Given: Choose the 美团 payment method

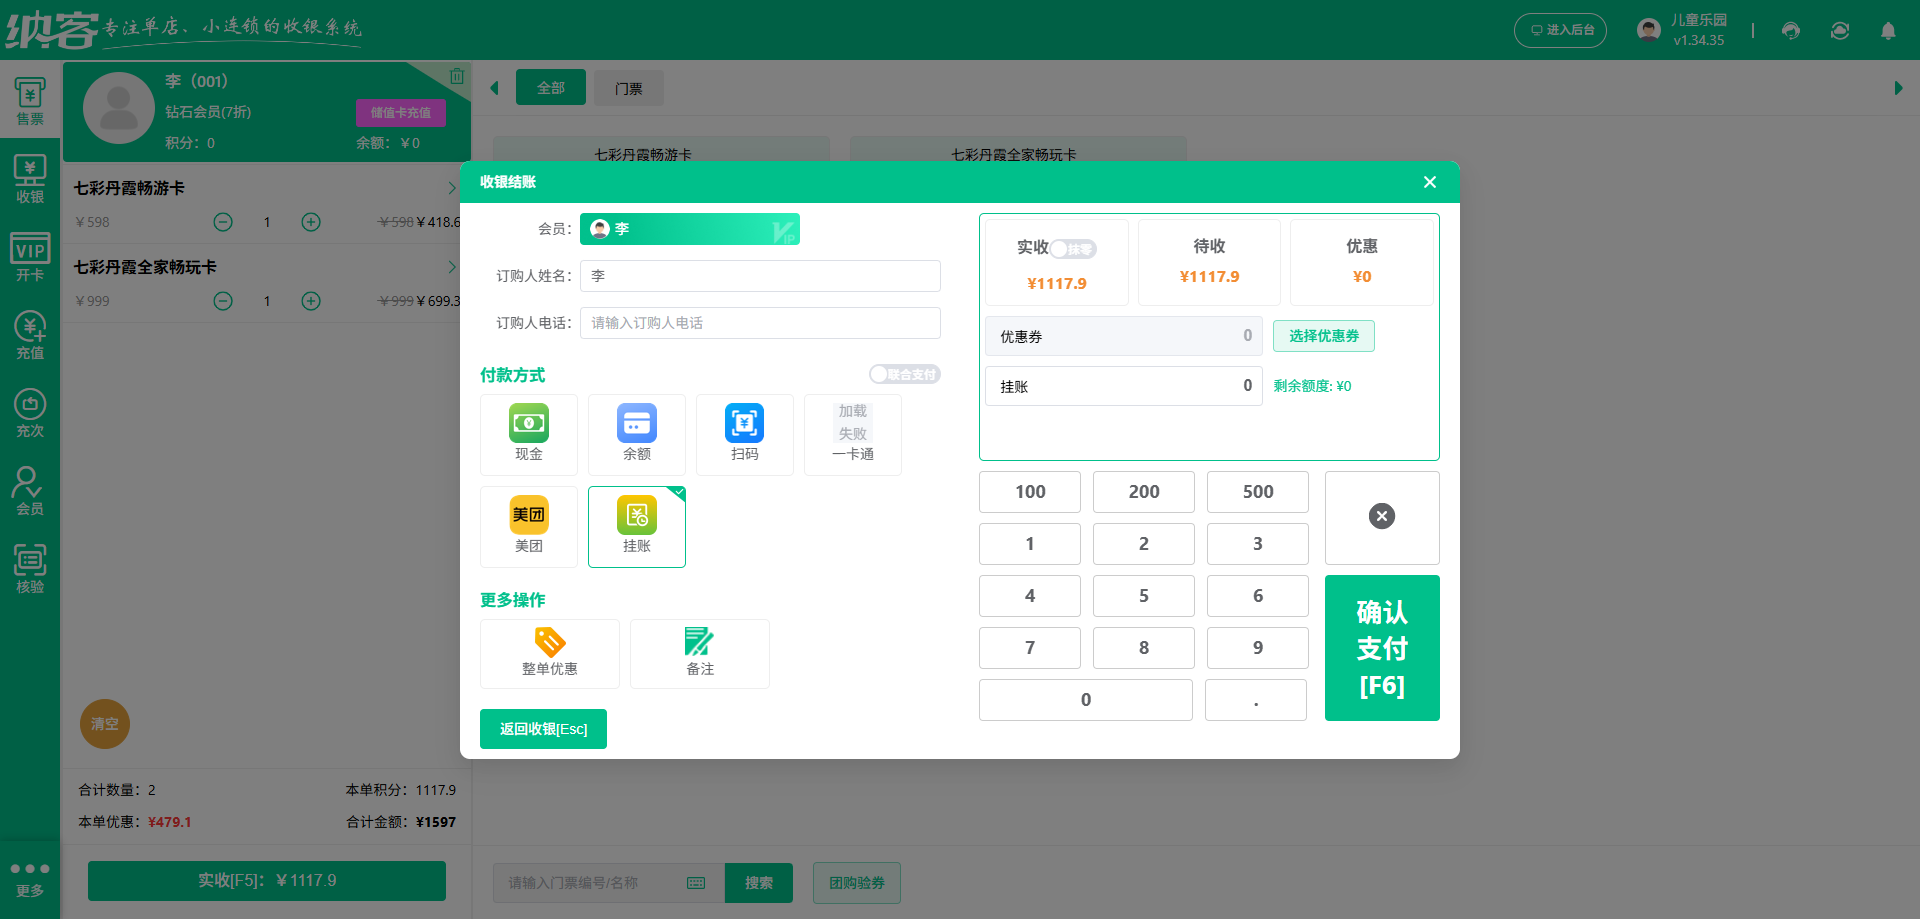Looking at the screenshot, I should (x=529, y=526).
